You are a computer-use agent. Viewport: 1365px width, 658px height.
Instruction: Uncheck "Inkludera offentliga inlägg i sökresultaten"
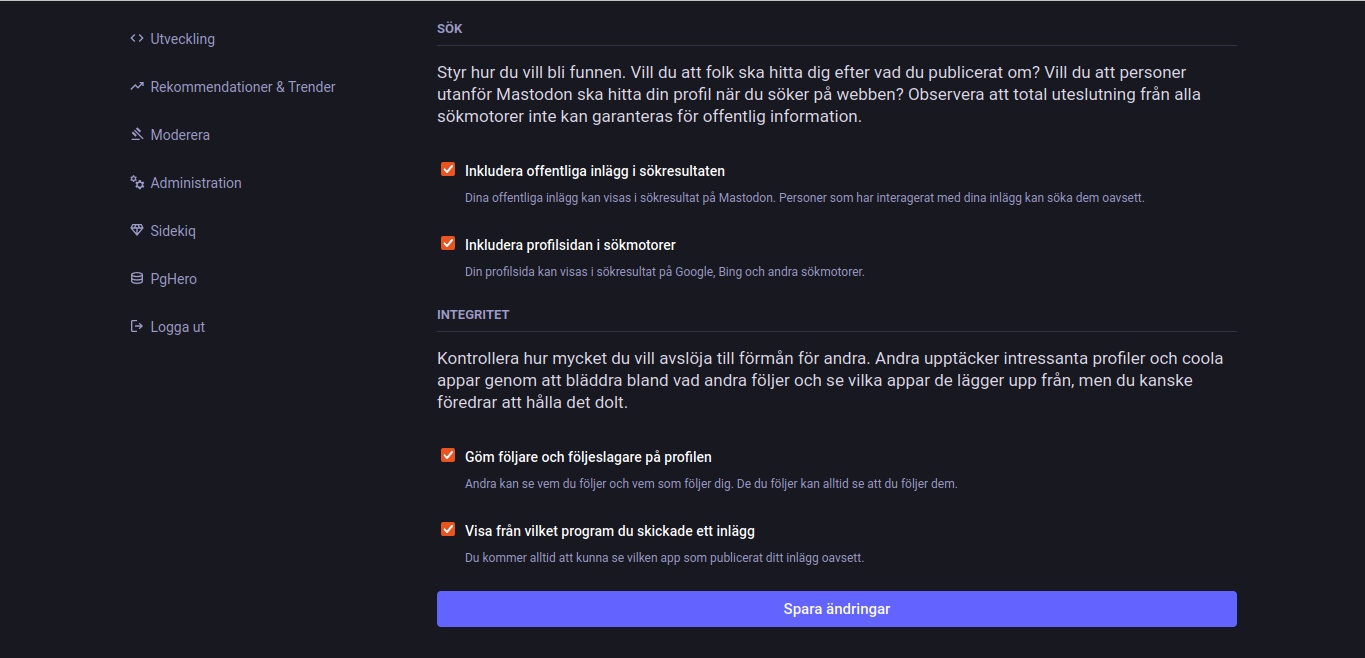pyautogui.click(x=447, y=168)
